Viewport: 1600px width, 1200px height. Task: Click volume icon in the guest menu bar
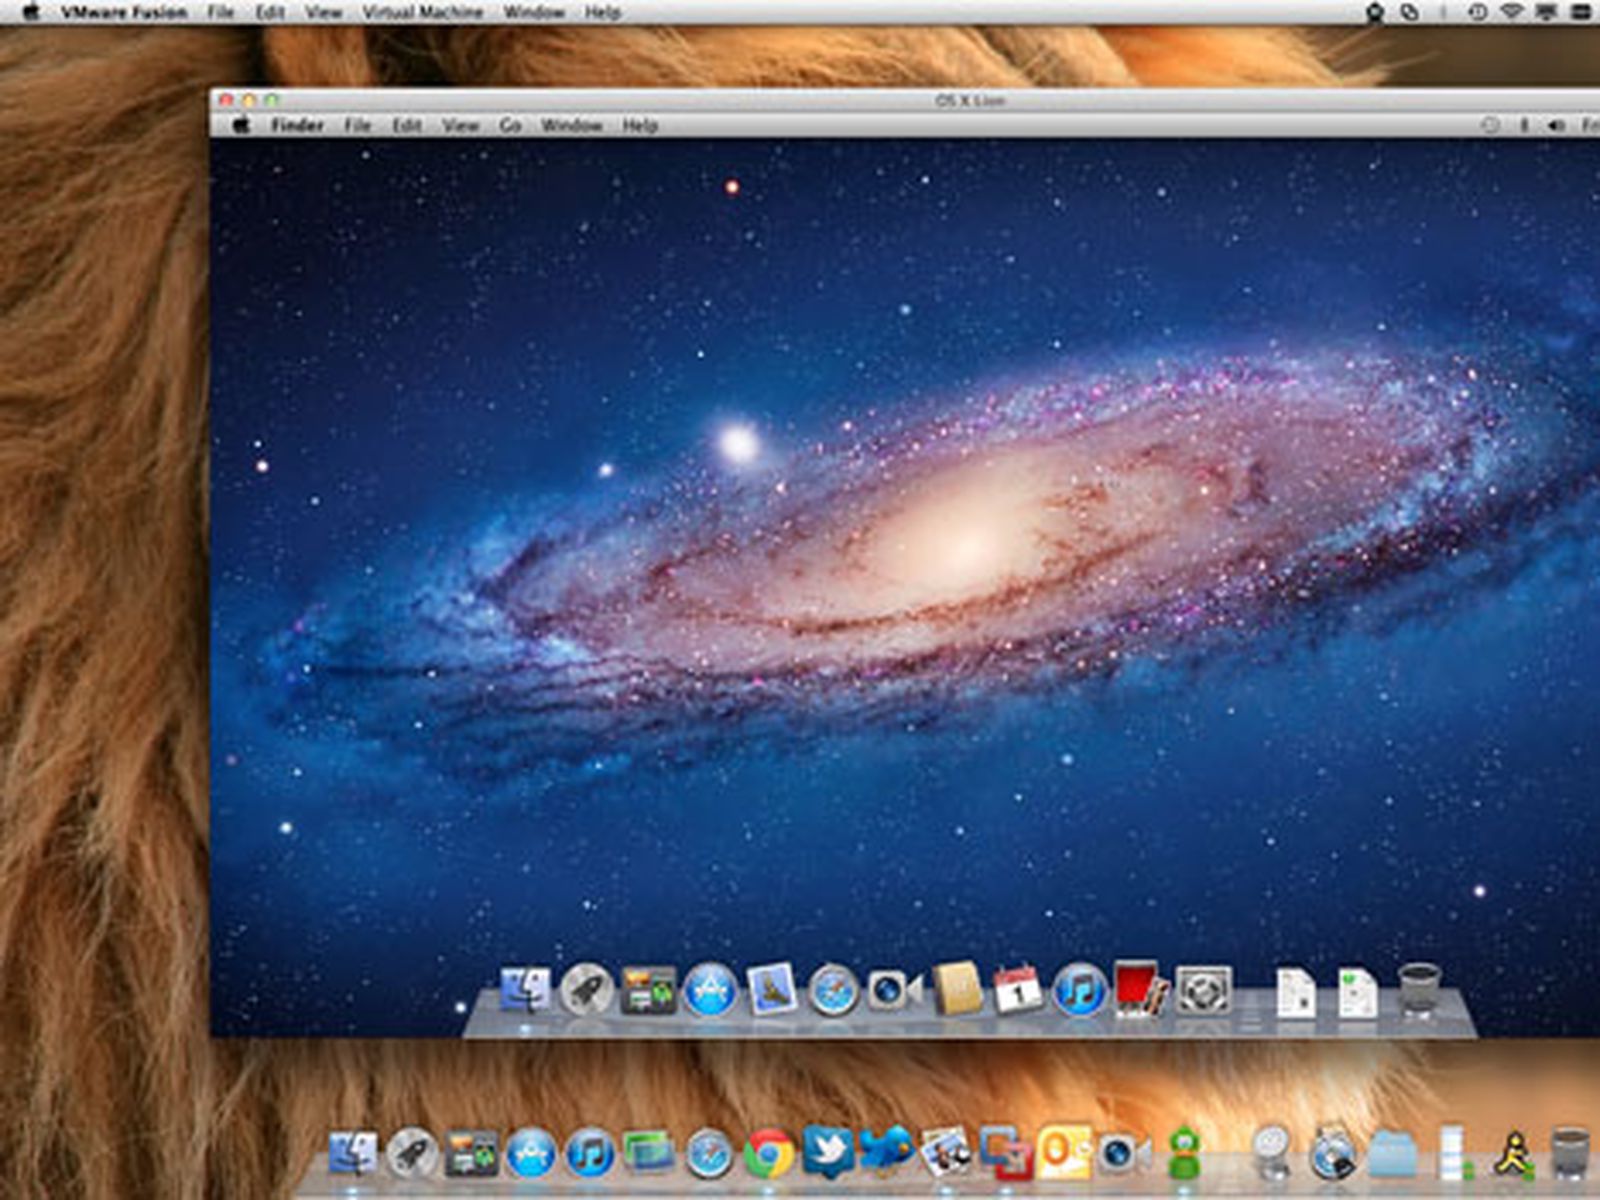coord(1555,125)
